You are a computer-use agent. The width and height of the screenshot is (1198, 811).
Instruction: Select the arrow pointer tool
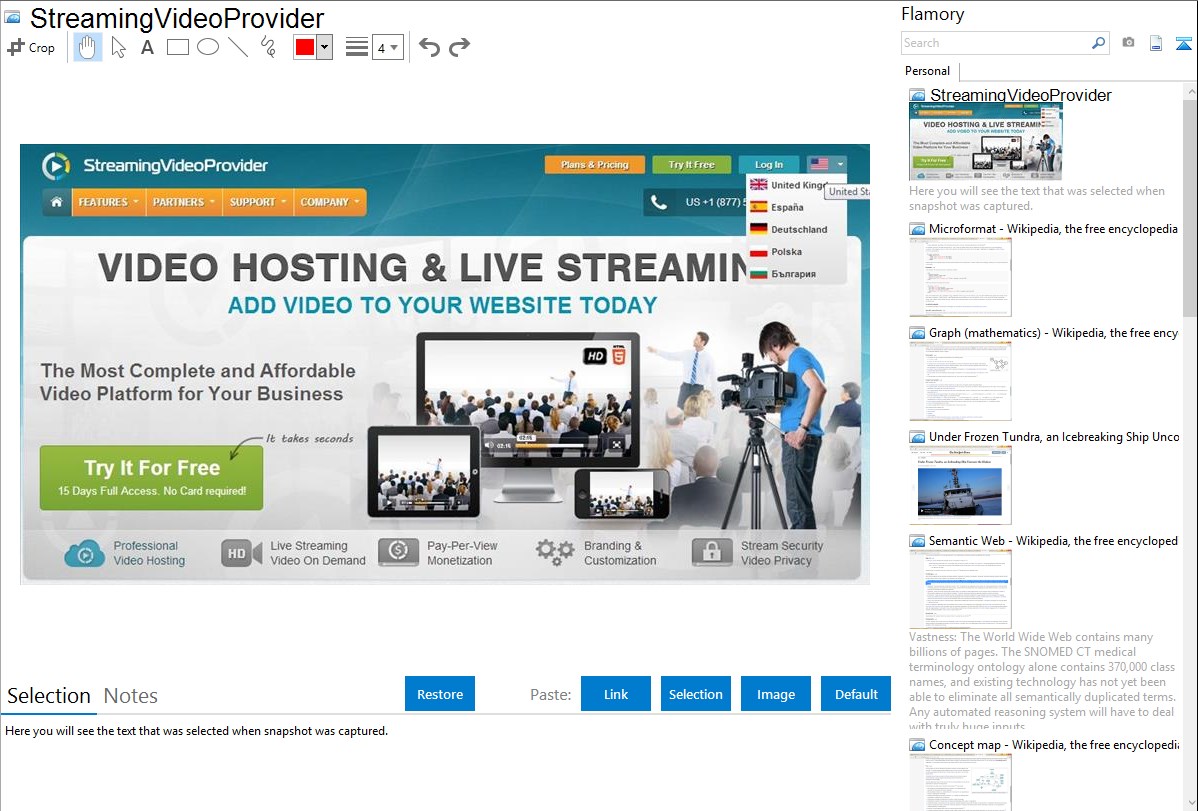click(118, 47)
